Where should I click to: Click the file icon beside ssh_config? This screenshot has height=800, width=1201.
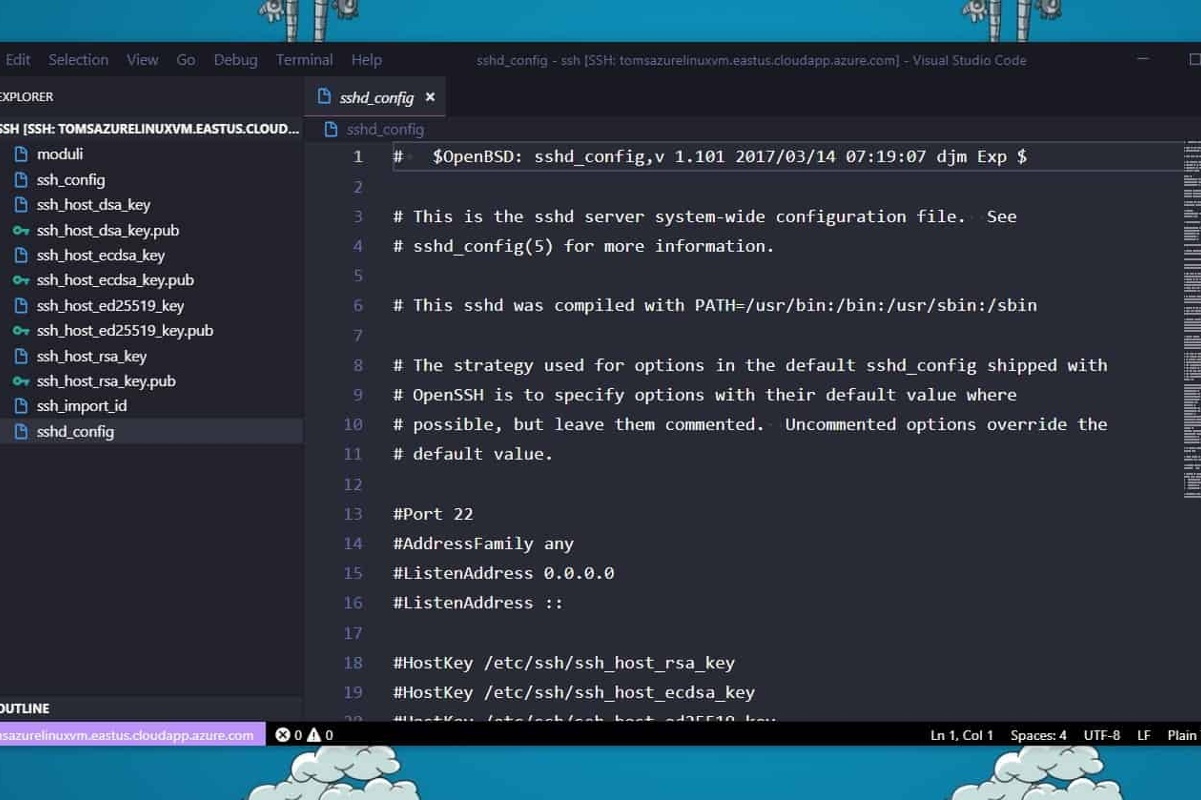(x=20, y=180)
